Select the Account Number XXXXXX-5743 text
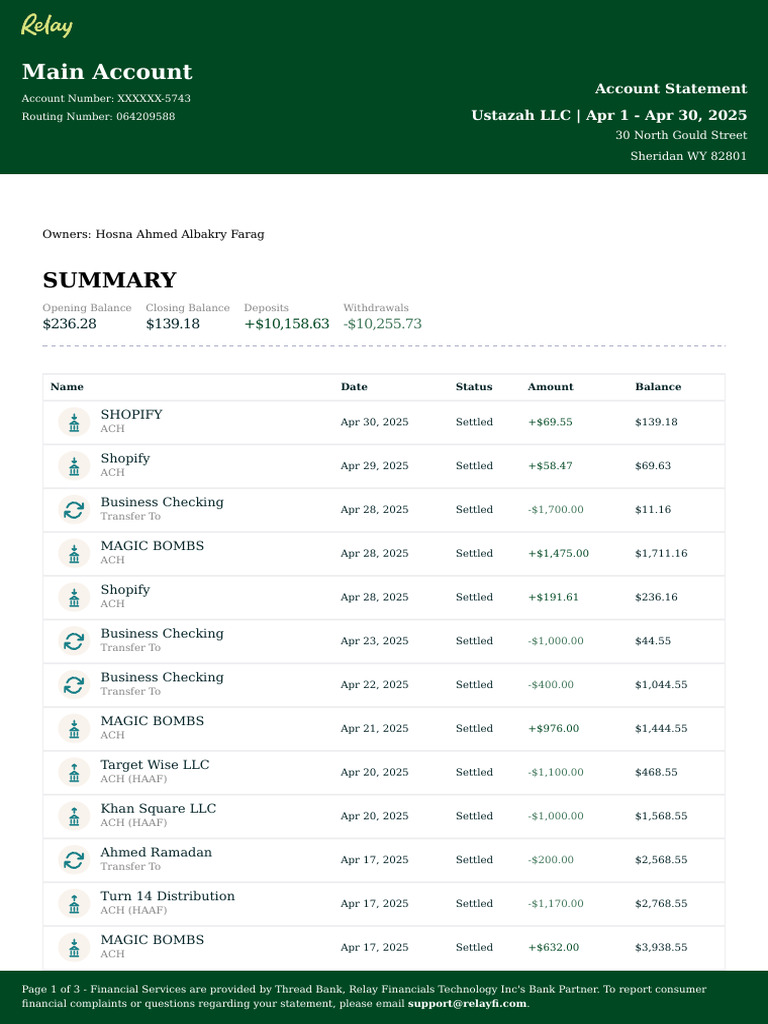The height and width of the screenshot is (1024, 768). 106,99
